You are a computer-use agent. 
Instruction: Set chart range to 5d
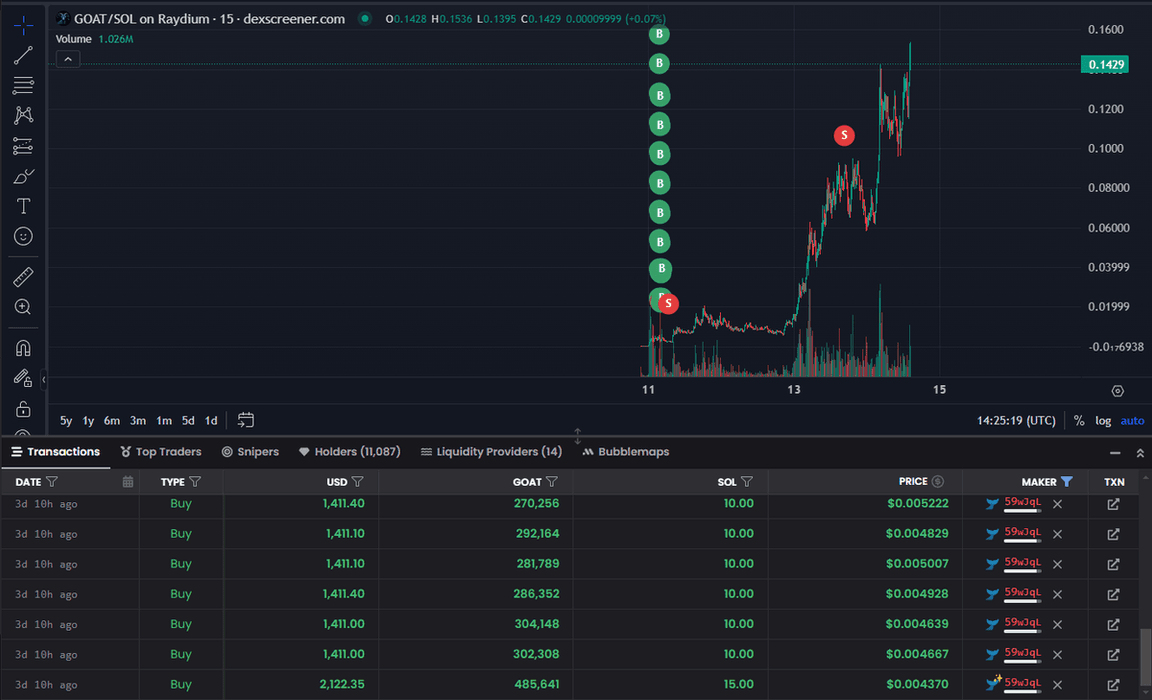tap(188, 421)
